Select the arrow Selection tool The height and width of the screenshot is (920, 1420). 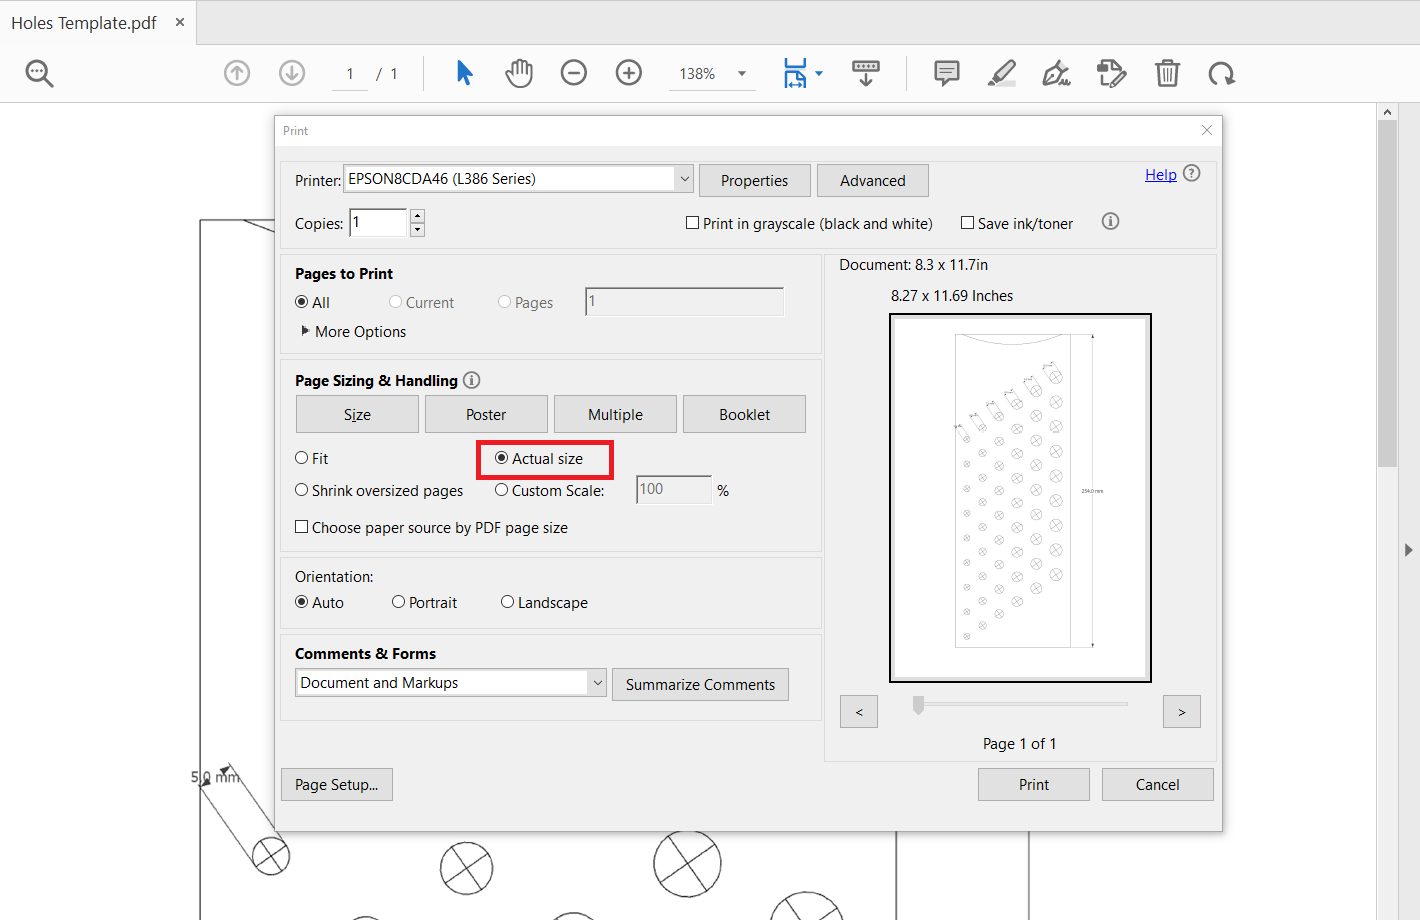pos(463,72)
